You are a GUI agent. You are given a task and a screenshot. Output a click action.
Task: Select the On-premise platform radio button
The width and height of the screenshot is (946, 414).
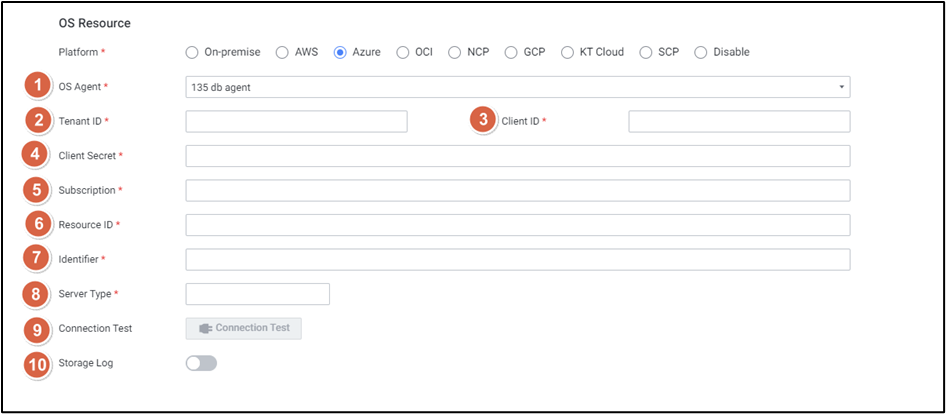(x=192, y=52)
